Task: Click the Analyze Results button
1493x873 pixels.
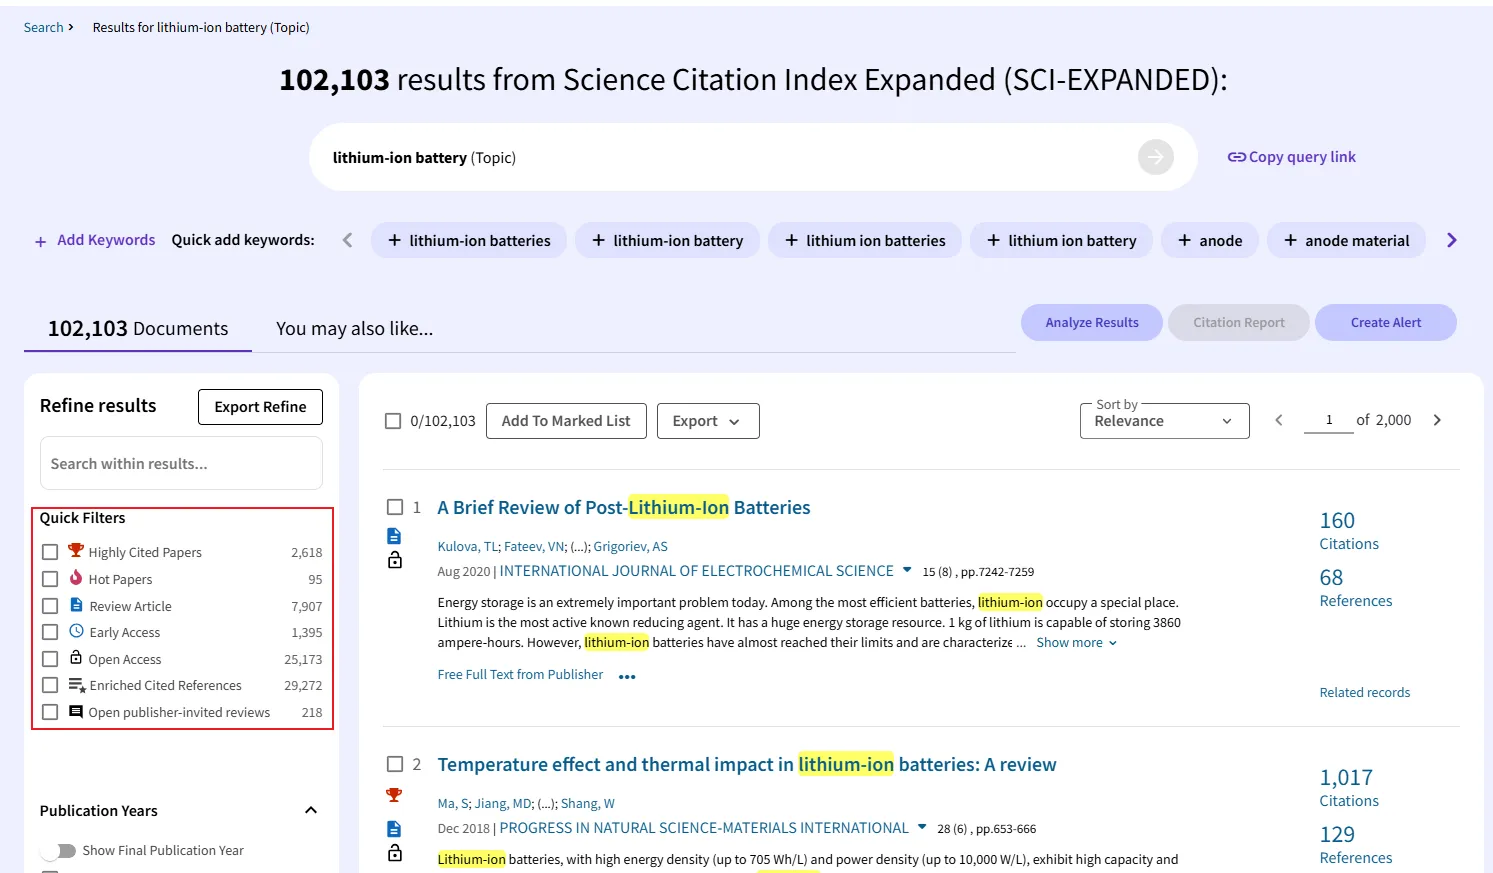Action: (x=1091, y=322)
